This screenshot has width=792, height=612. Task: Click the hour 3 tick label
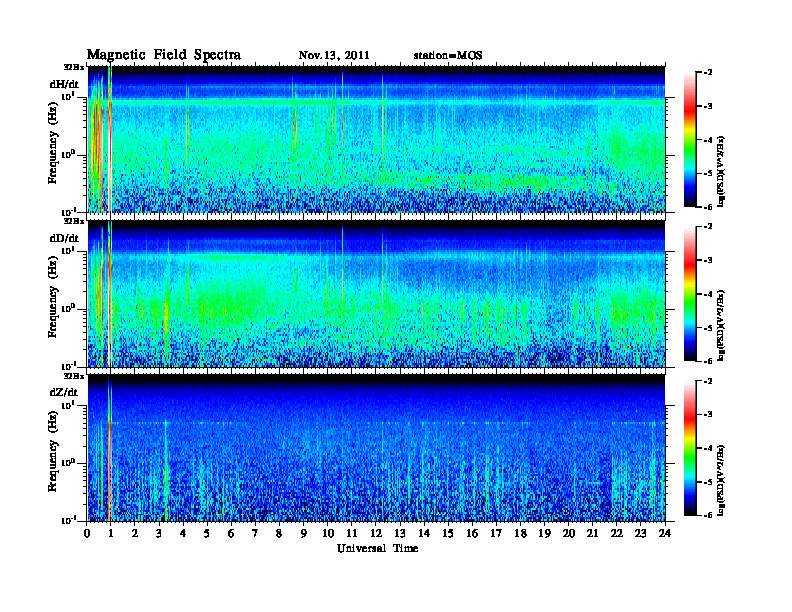coord(159,533)
